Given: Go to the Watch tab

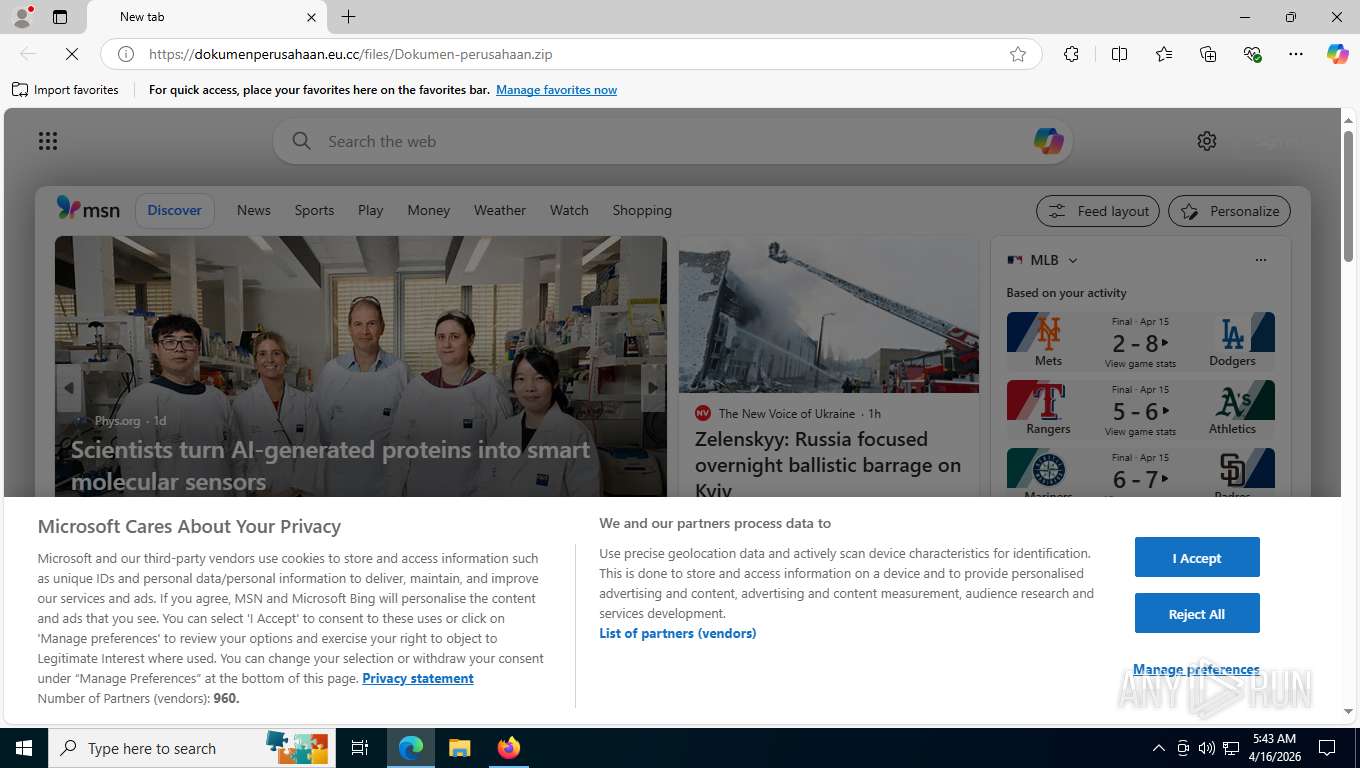Looking at the screenshot, I should [569, 210].
